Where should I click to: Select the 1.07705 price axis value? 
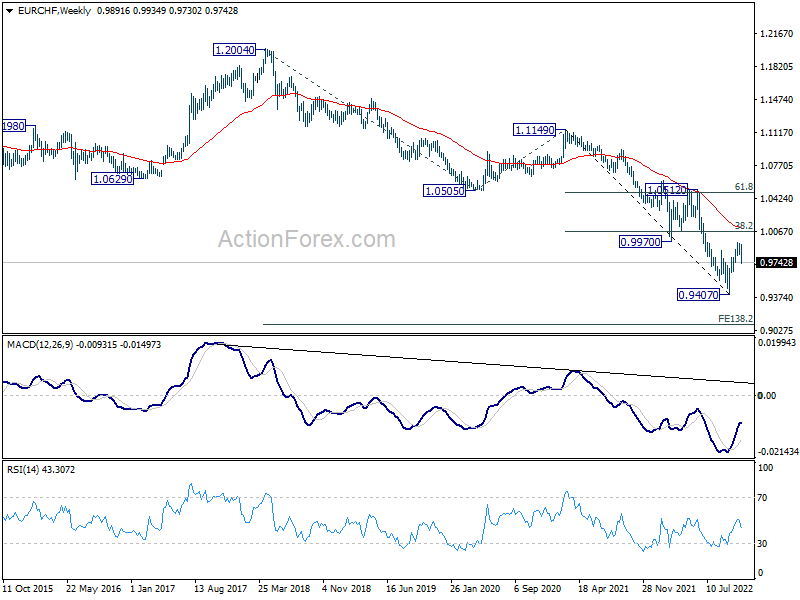777,166
